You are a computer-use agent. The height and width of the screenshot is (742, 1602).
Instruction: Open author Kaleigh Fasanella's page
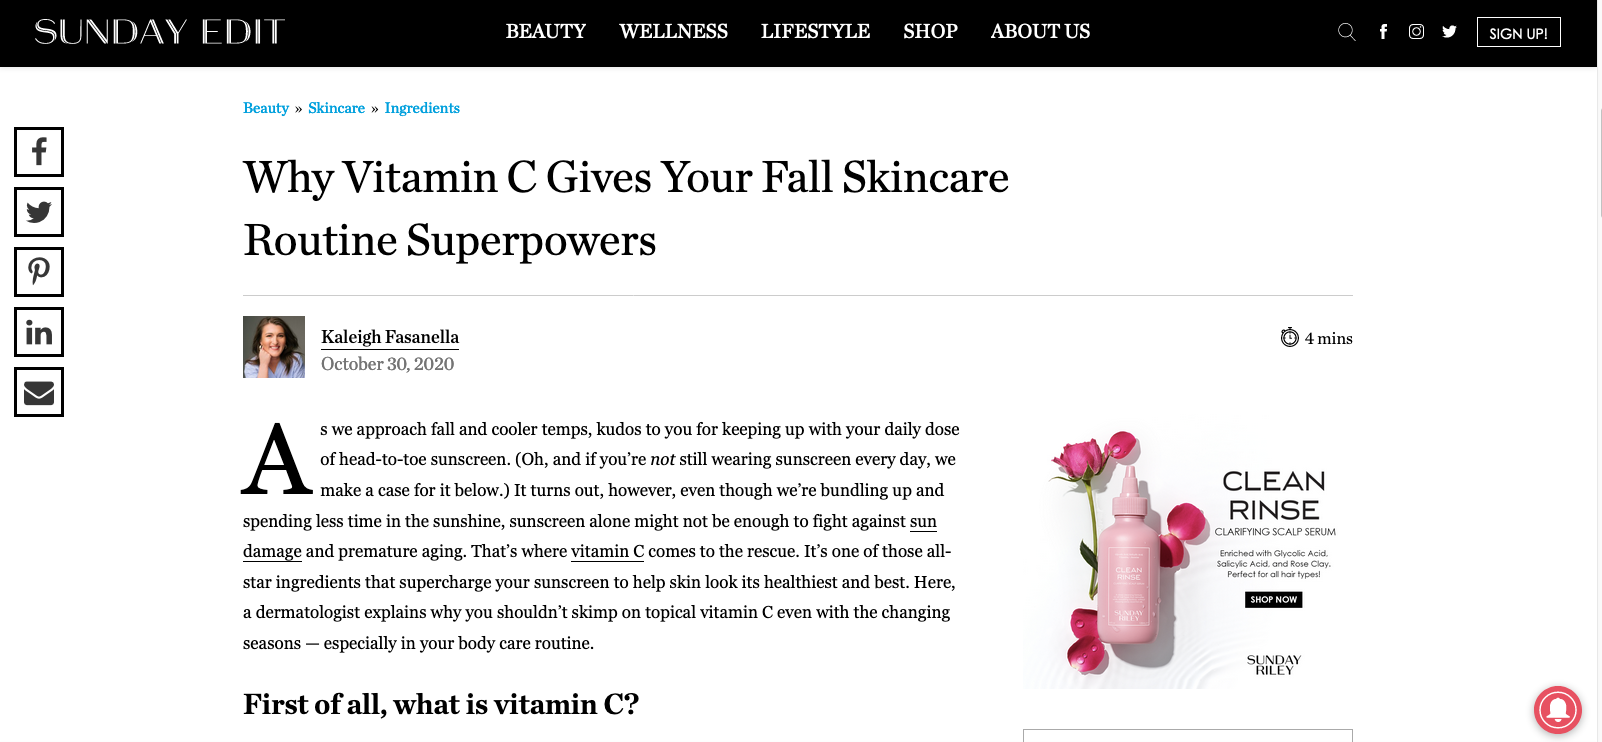tap(390, 337)
